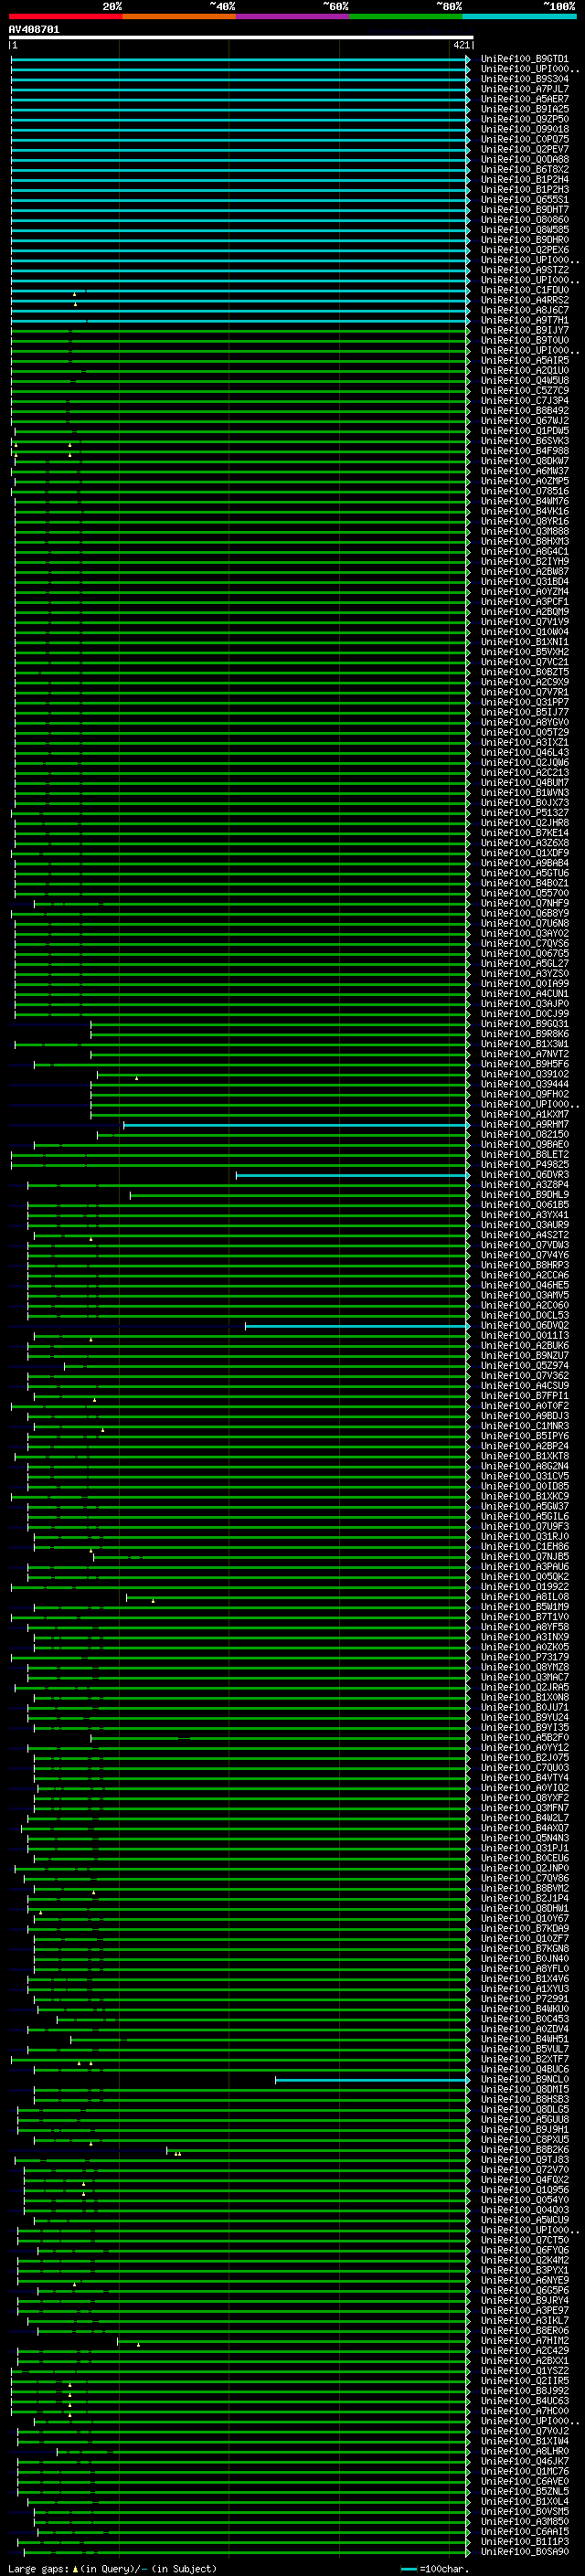Viewport: 585px width, 2576px height.
Task: Click the Large gaps legend text
Action: [38, 2569]
